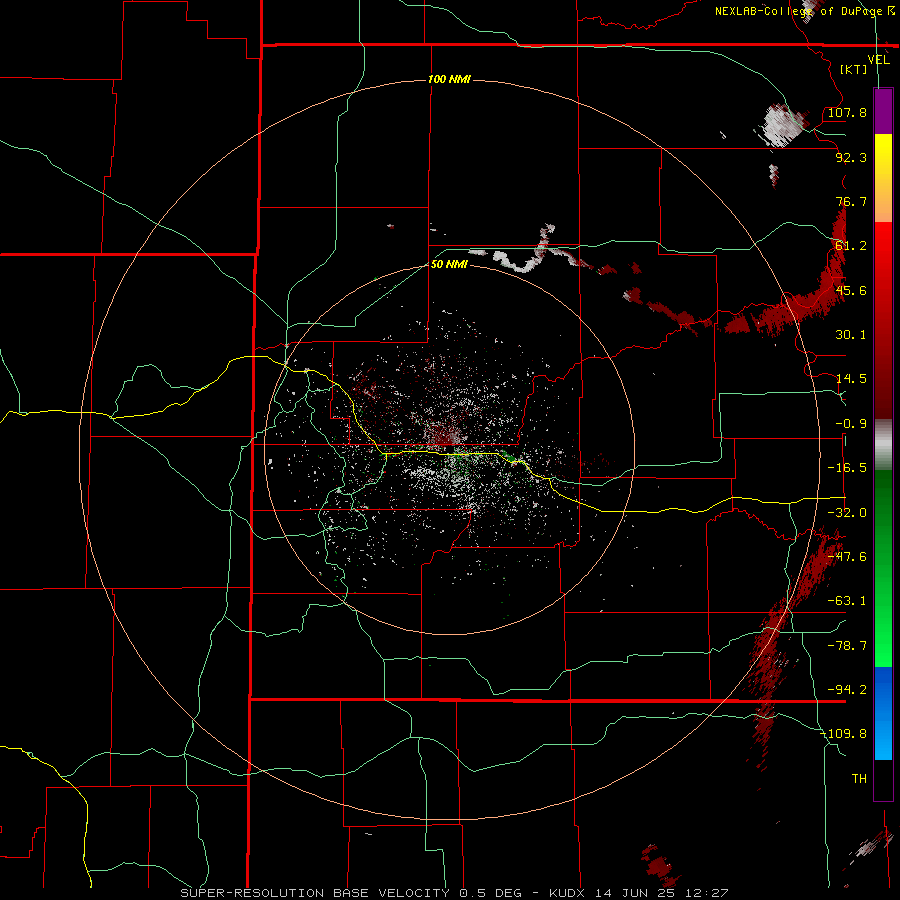Click the gray near-zero segment of the color bar
Image resolution: width=900 pixels, height=900 pixels.
[x=883, y=444]
